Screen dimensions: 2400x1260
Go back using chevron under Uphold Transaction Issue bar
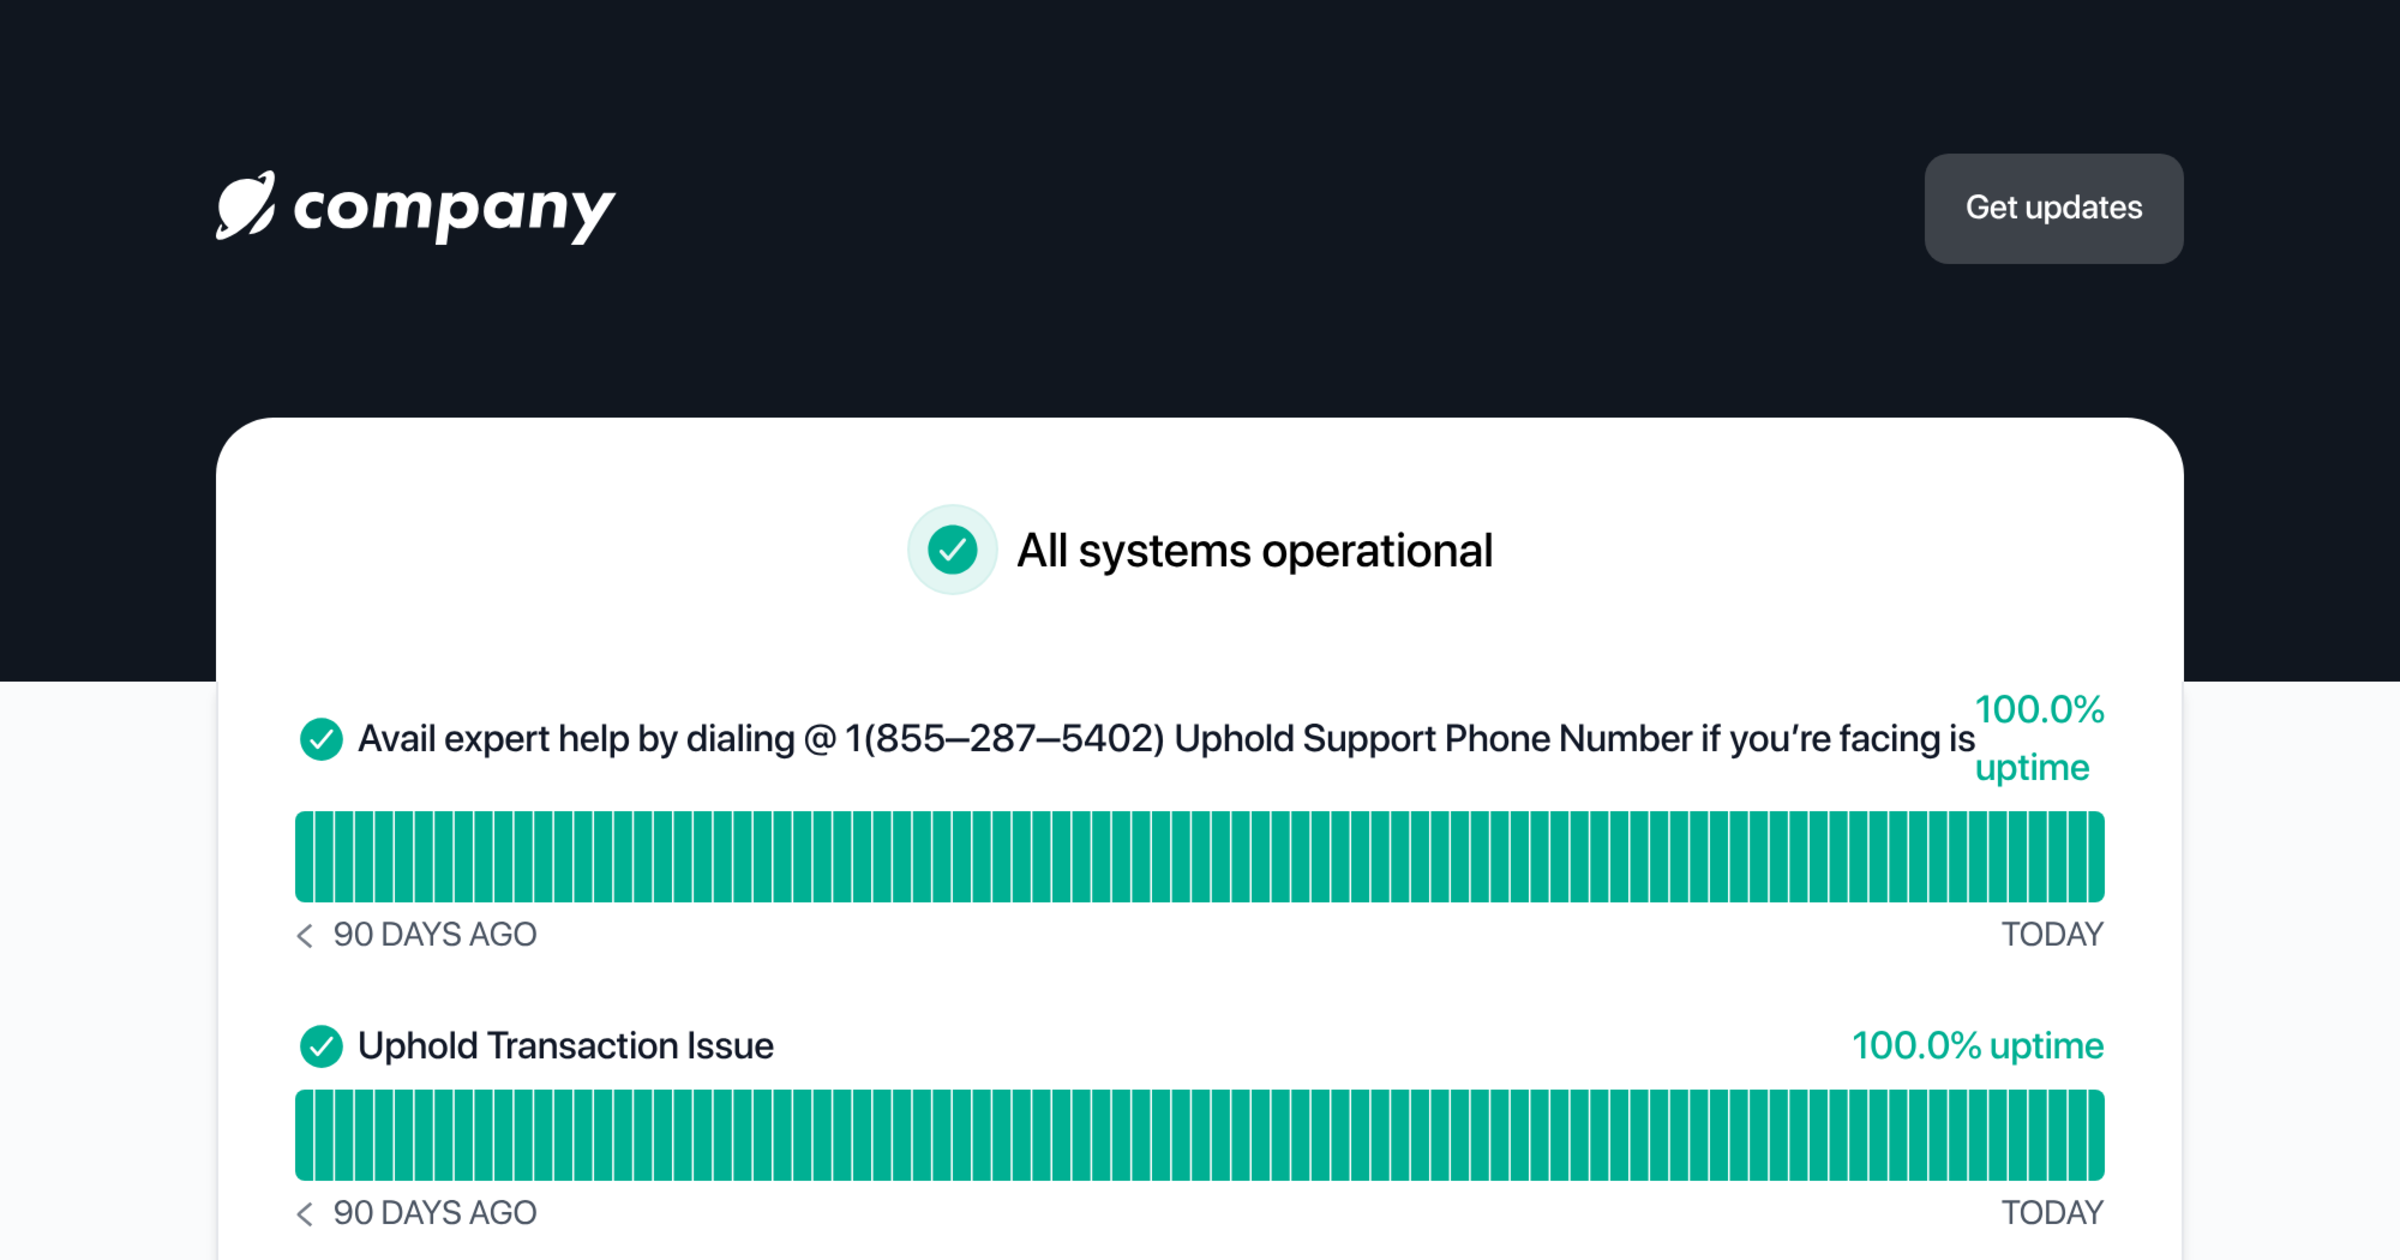coord(305,1214)
